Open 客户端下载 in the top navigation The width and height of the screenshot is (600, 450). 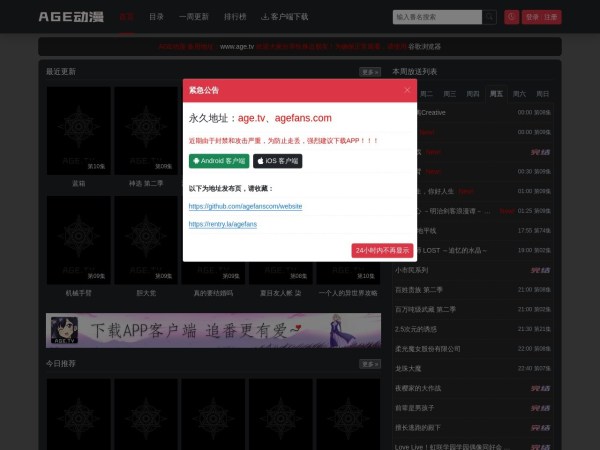pyautogui.click(x=284, y=17)
